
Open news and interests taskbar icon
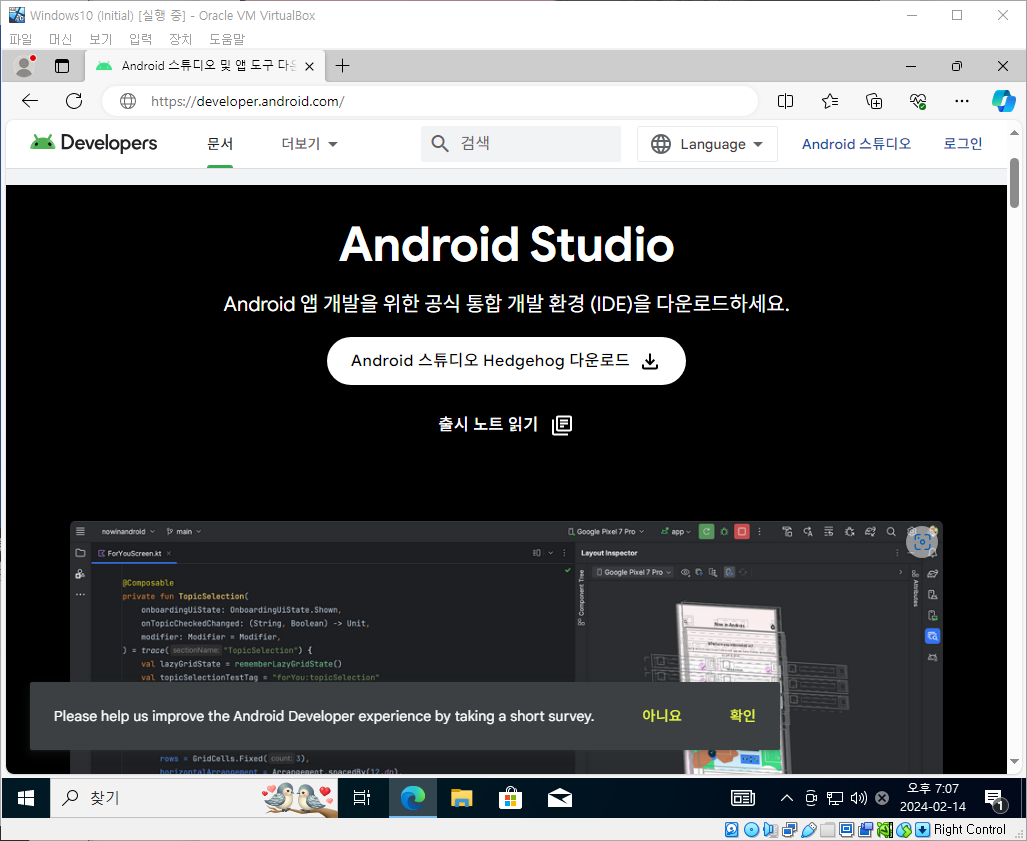click(x=743, y=798)
